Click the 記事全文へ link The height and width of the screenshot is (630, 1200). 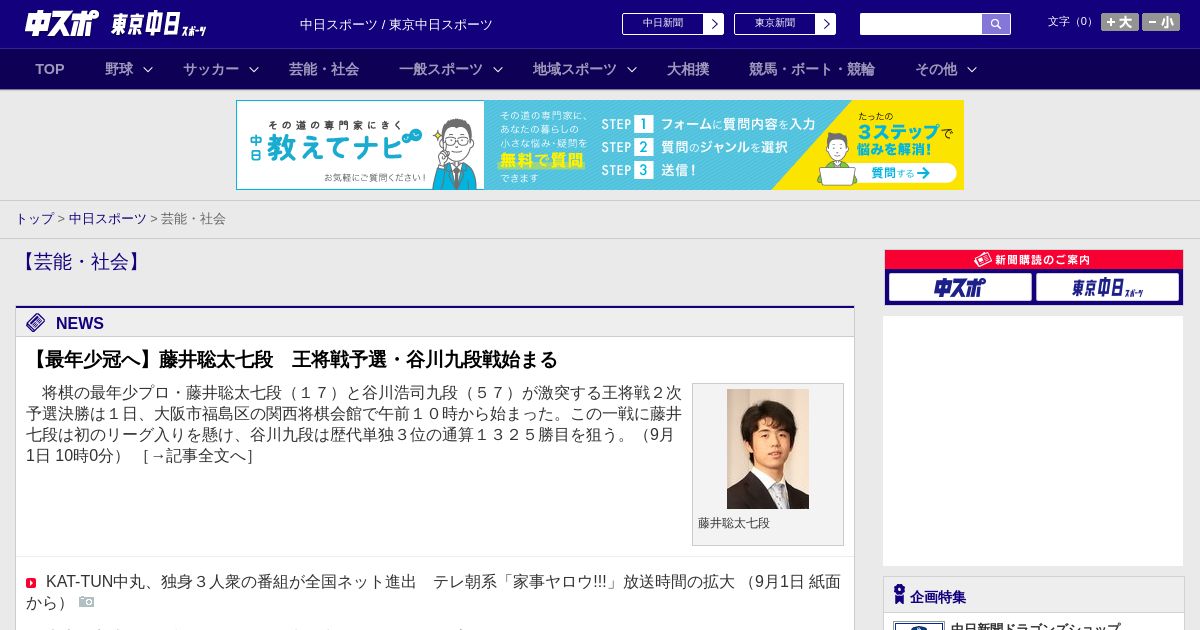tap(198, 456)
